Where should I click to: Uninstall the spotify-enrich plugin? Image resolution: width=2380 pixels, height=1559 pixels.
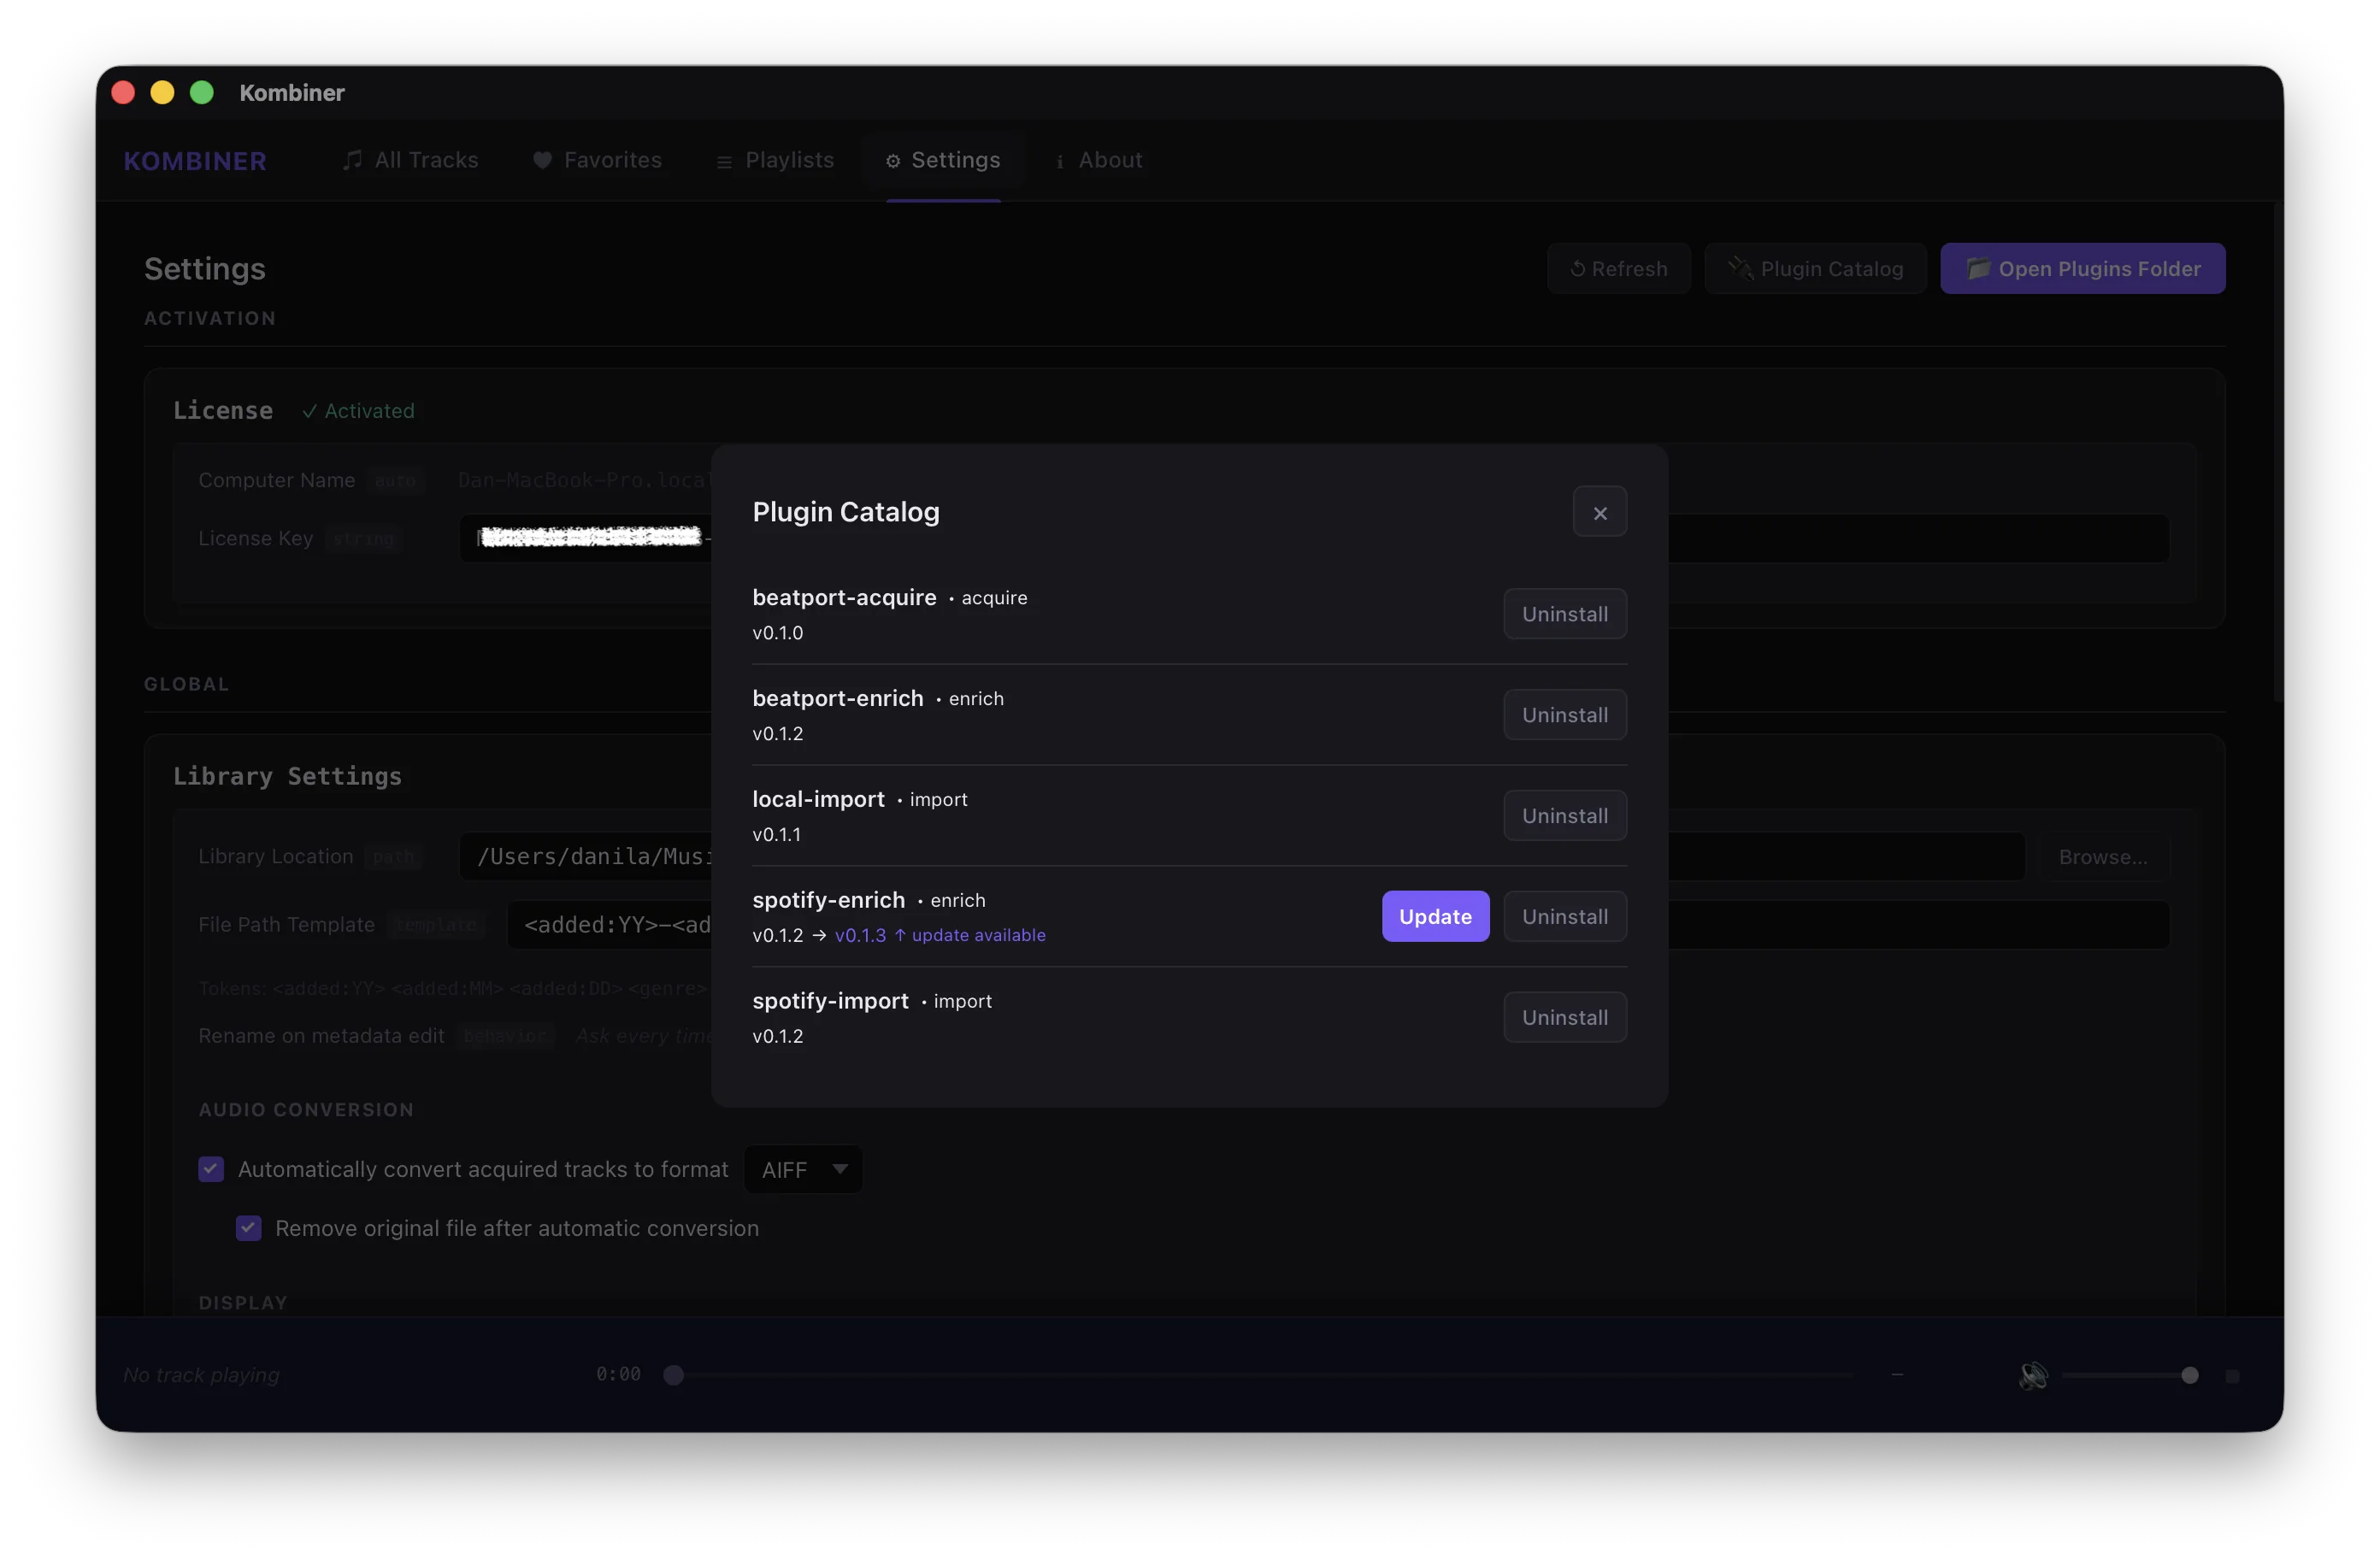pyautogui.click(x=1564, y=916)
